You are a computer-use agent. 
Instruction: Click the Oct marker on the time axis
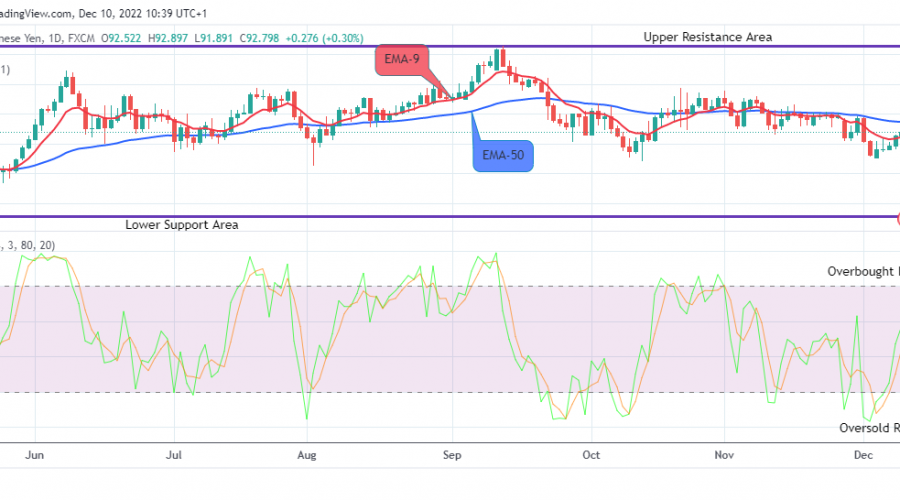pos(590,454)
